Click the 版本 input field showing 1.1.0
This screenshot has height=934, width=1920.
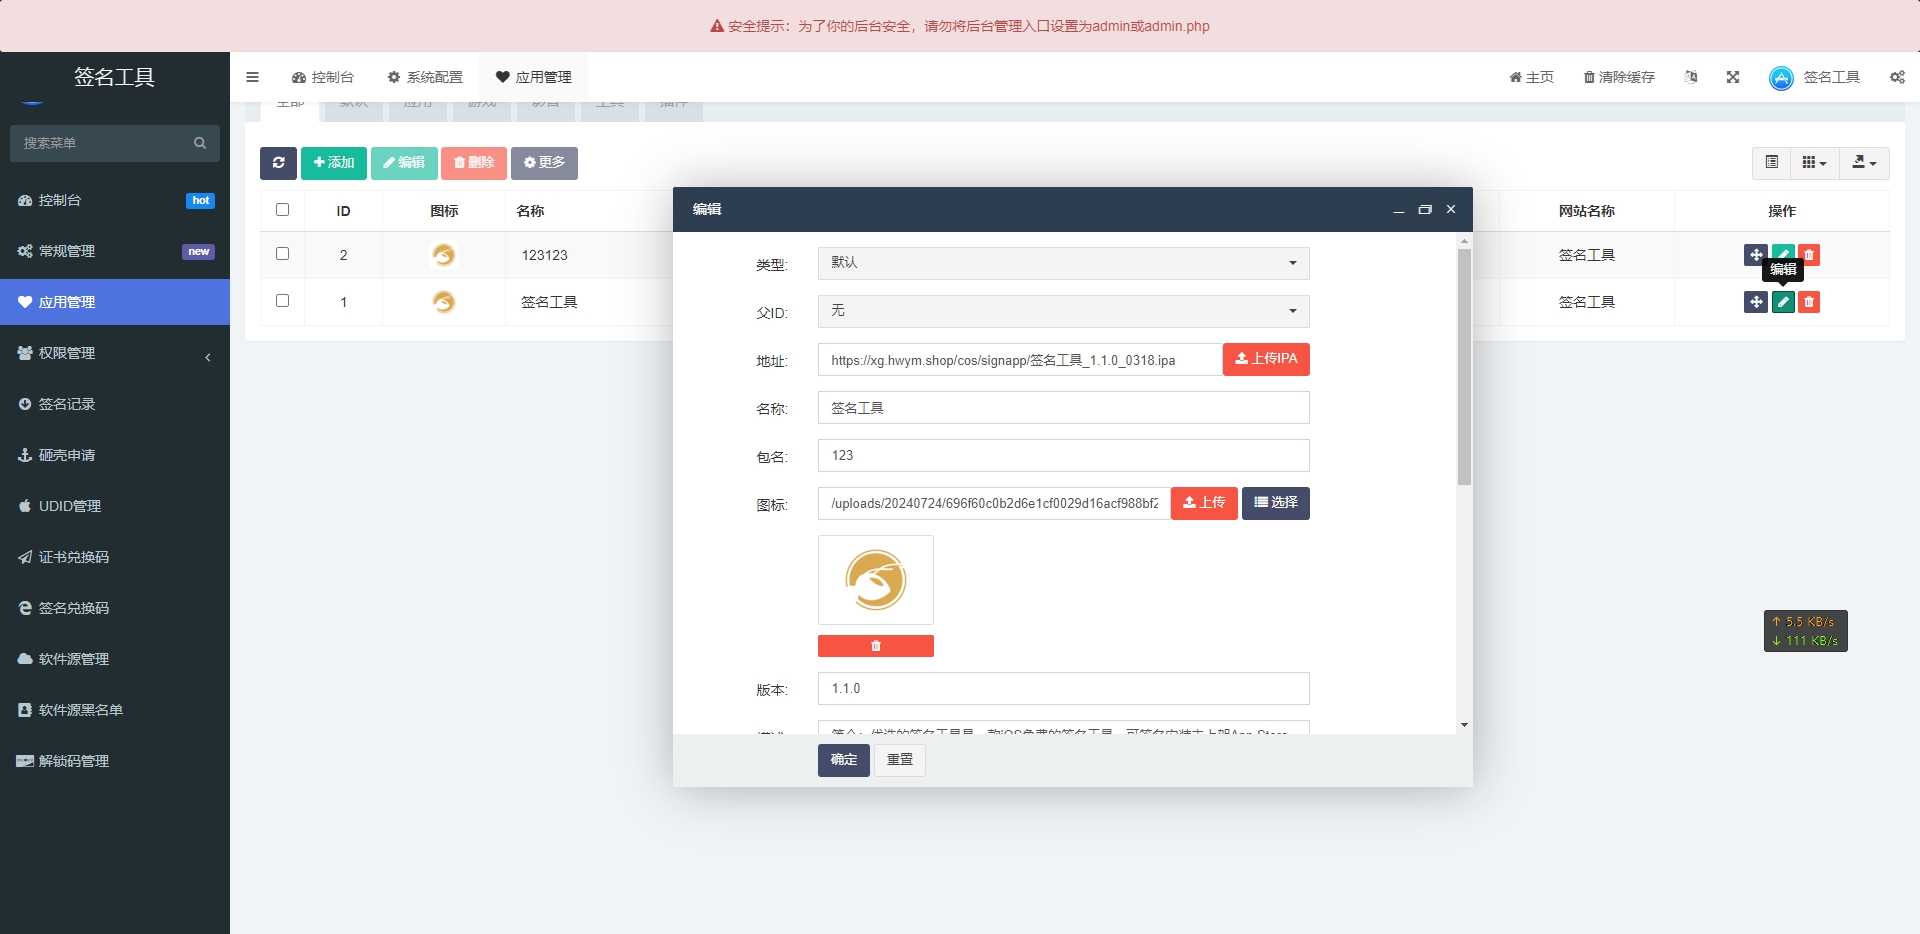[x=1063, y=689]
